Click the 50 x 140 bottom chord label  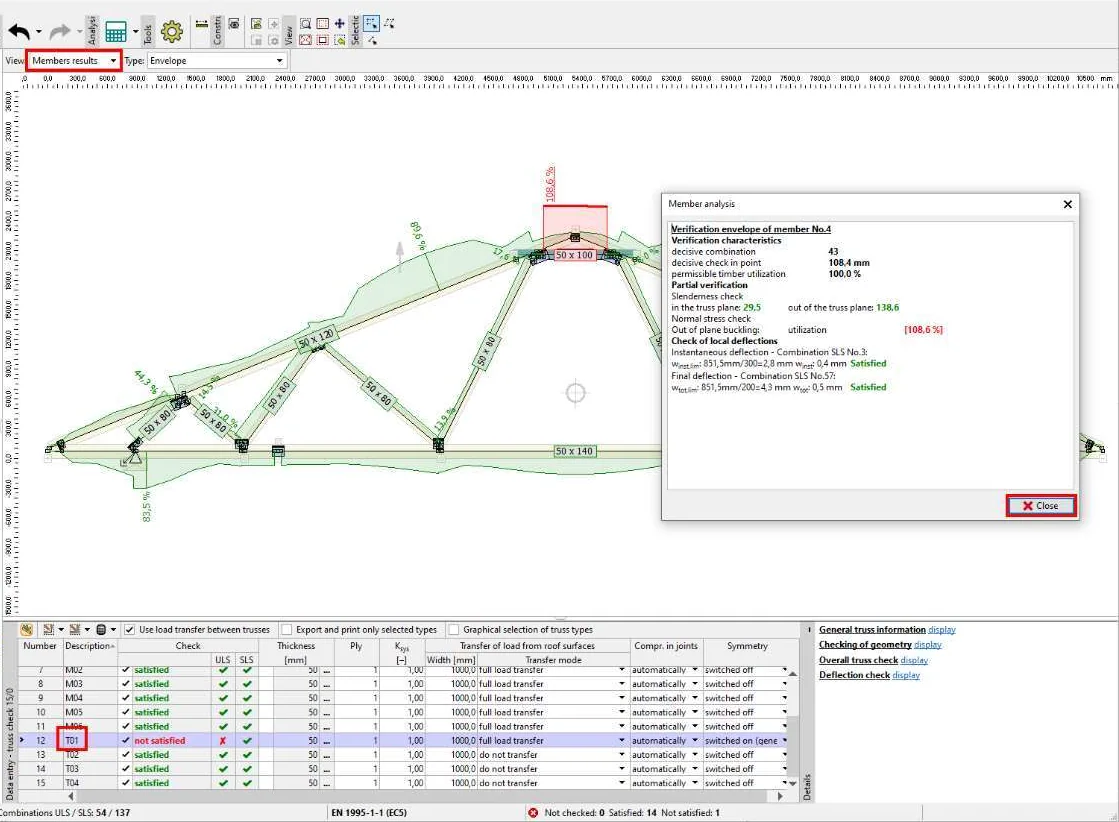[x=574, y=451]
